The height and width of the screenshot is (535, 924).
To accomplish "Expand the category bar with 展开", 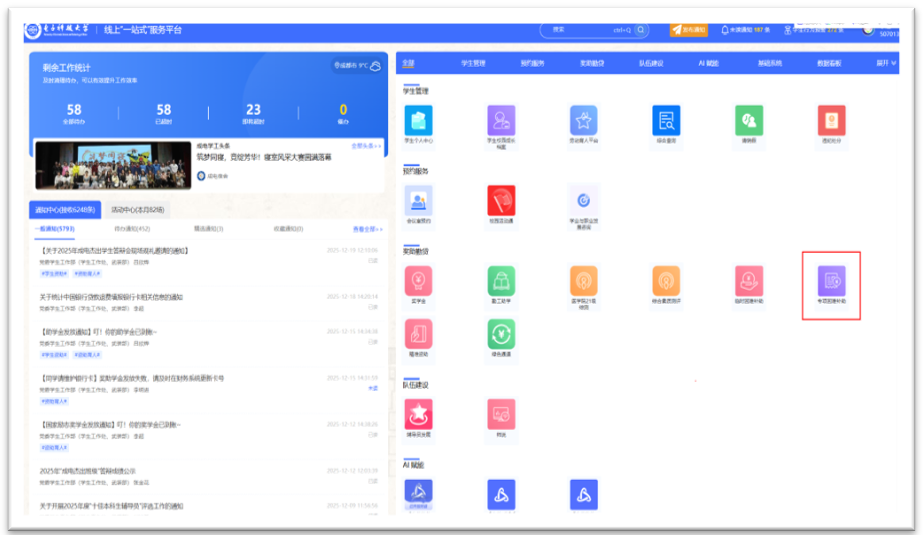I will click(886, 63).
